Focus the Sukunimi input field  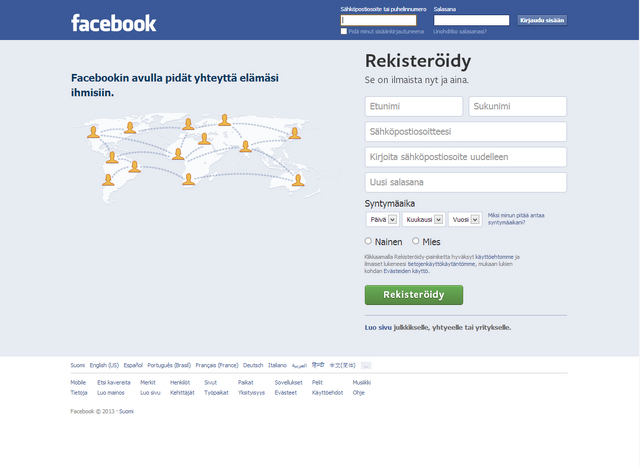(x=518, y=107)
